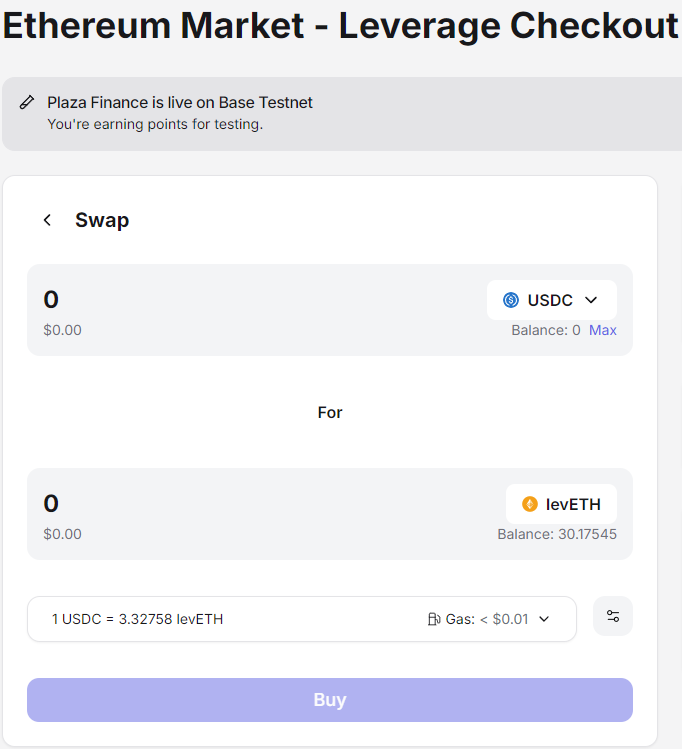Click the gas pump icon
Viewport: 682px width, 749px height.
pos(434,619)
